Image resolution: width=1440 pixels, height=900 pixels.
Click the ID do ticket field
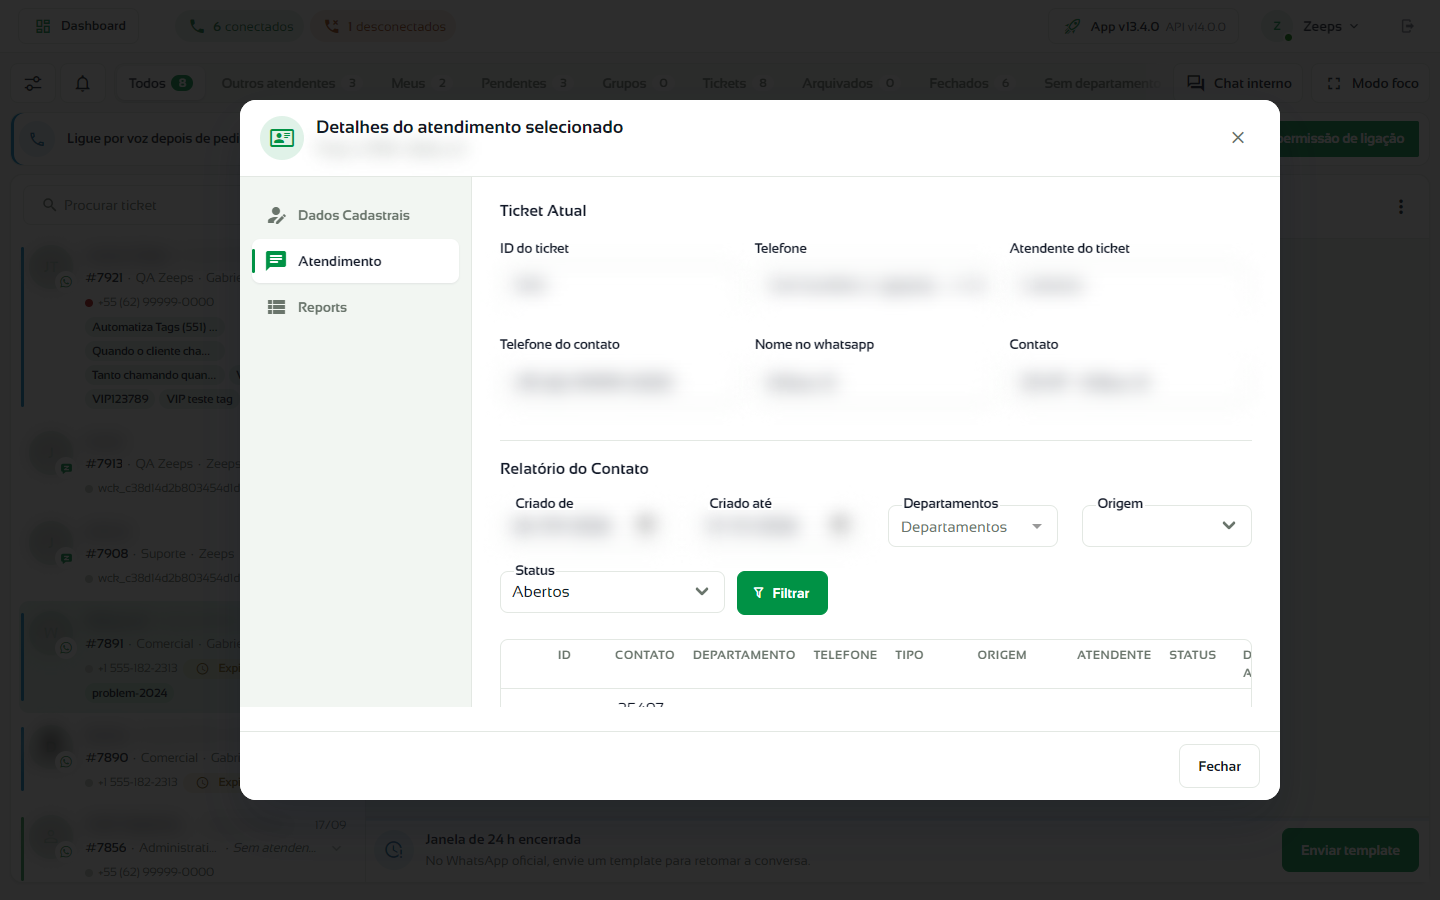pyautogui.click(x=620, y=286)
